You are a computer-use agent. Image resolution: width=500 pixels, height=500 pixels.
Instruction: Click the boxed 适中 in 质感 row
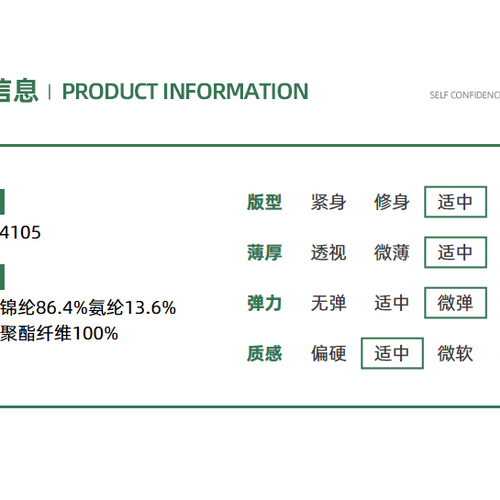pos(392,353)
